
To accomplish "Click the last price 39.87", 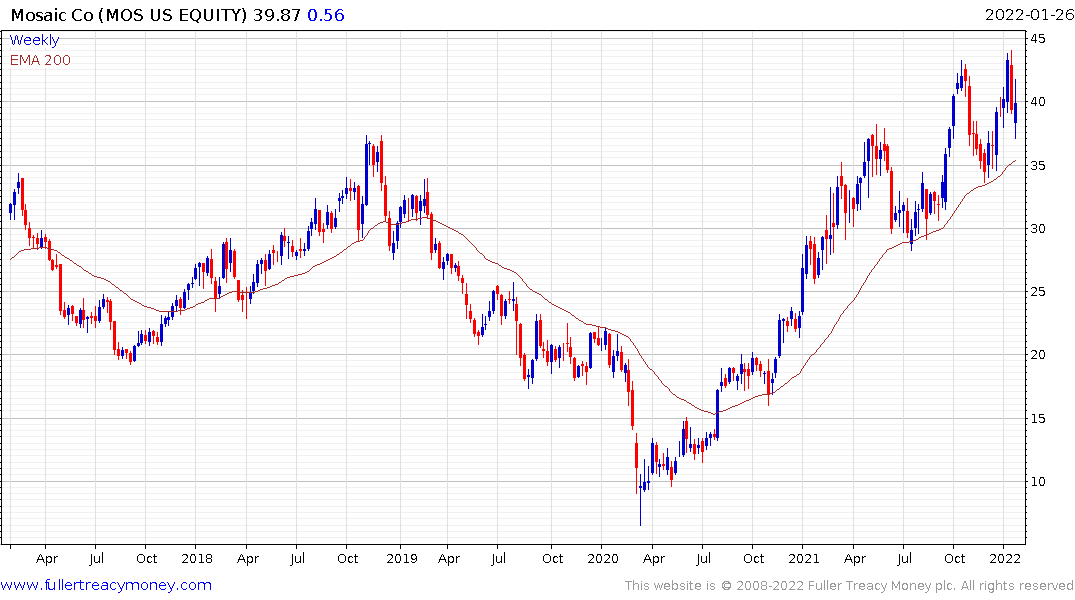I will pyautogui.click(x=277, y=15).
